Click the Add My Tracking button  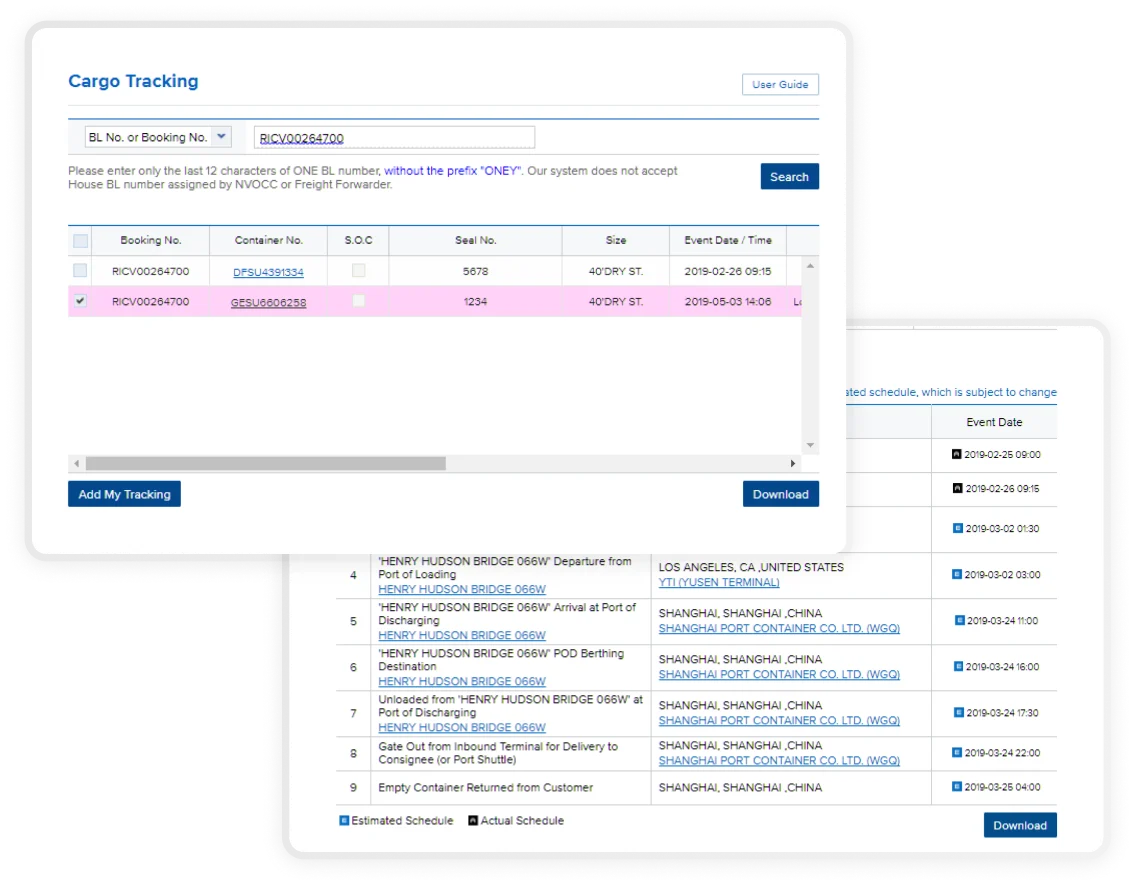[x=124, y=494]
